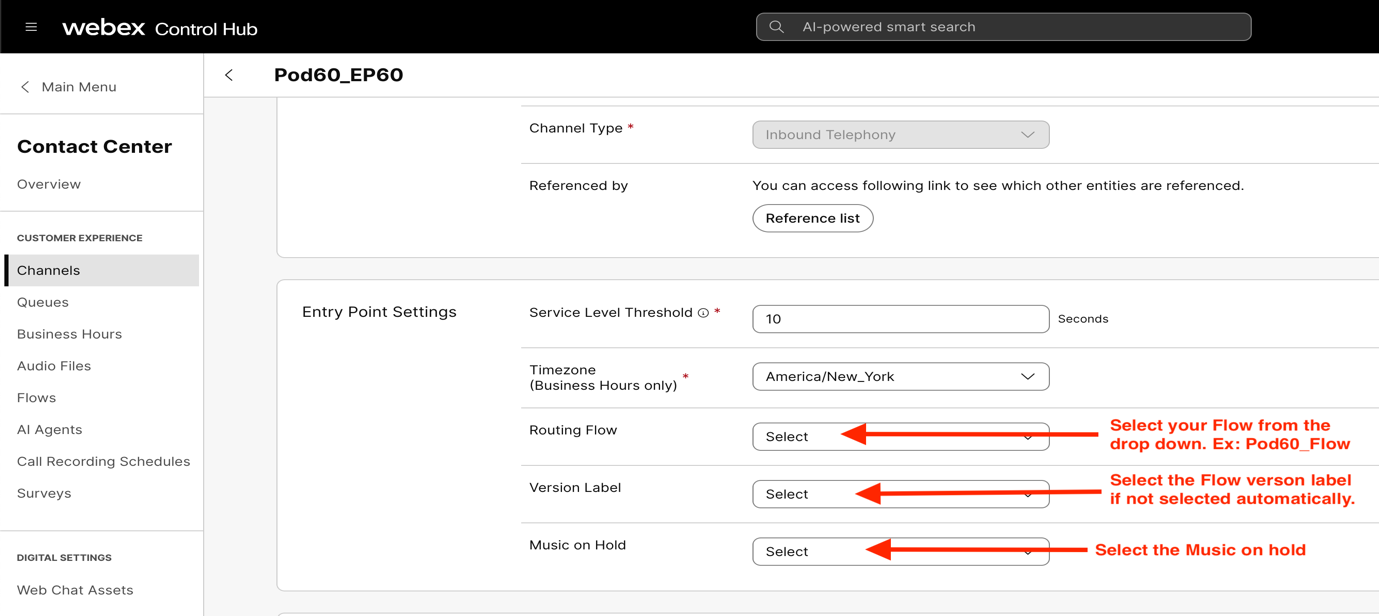Click the webex Control Hub logo
The width and height of the screenshot is (1379, 616).
[x=160, y=28]
